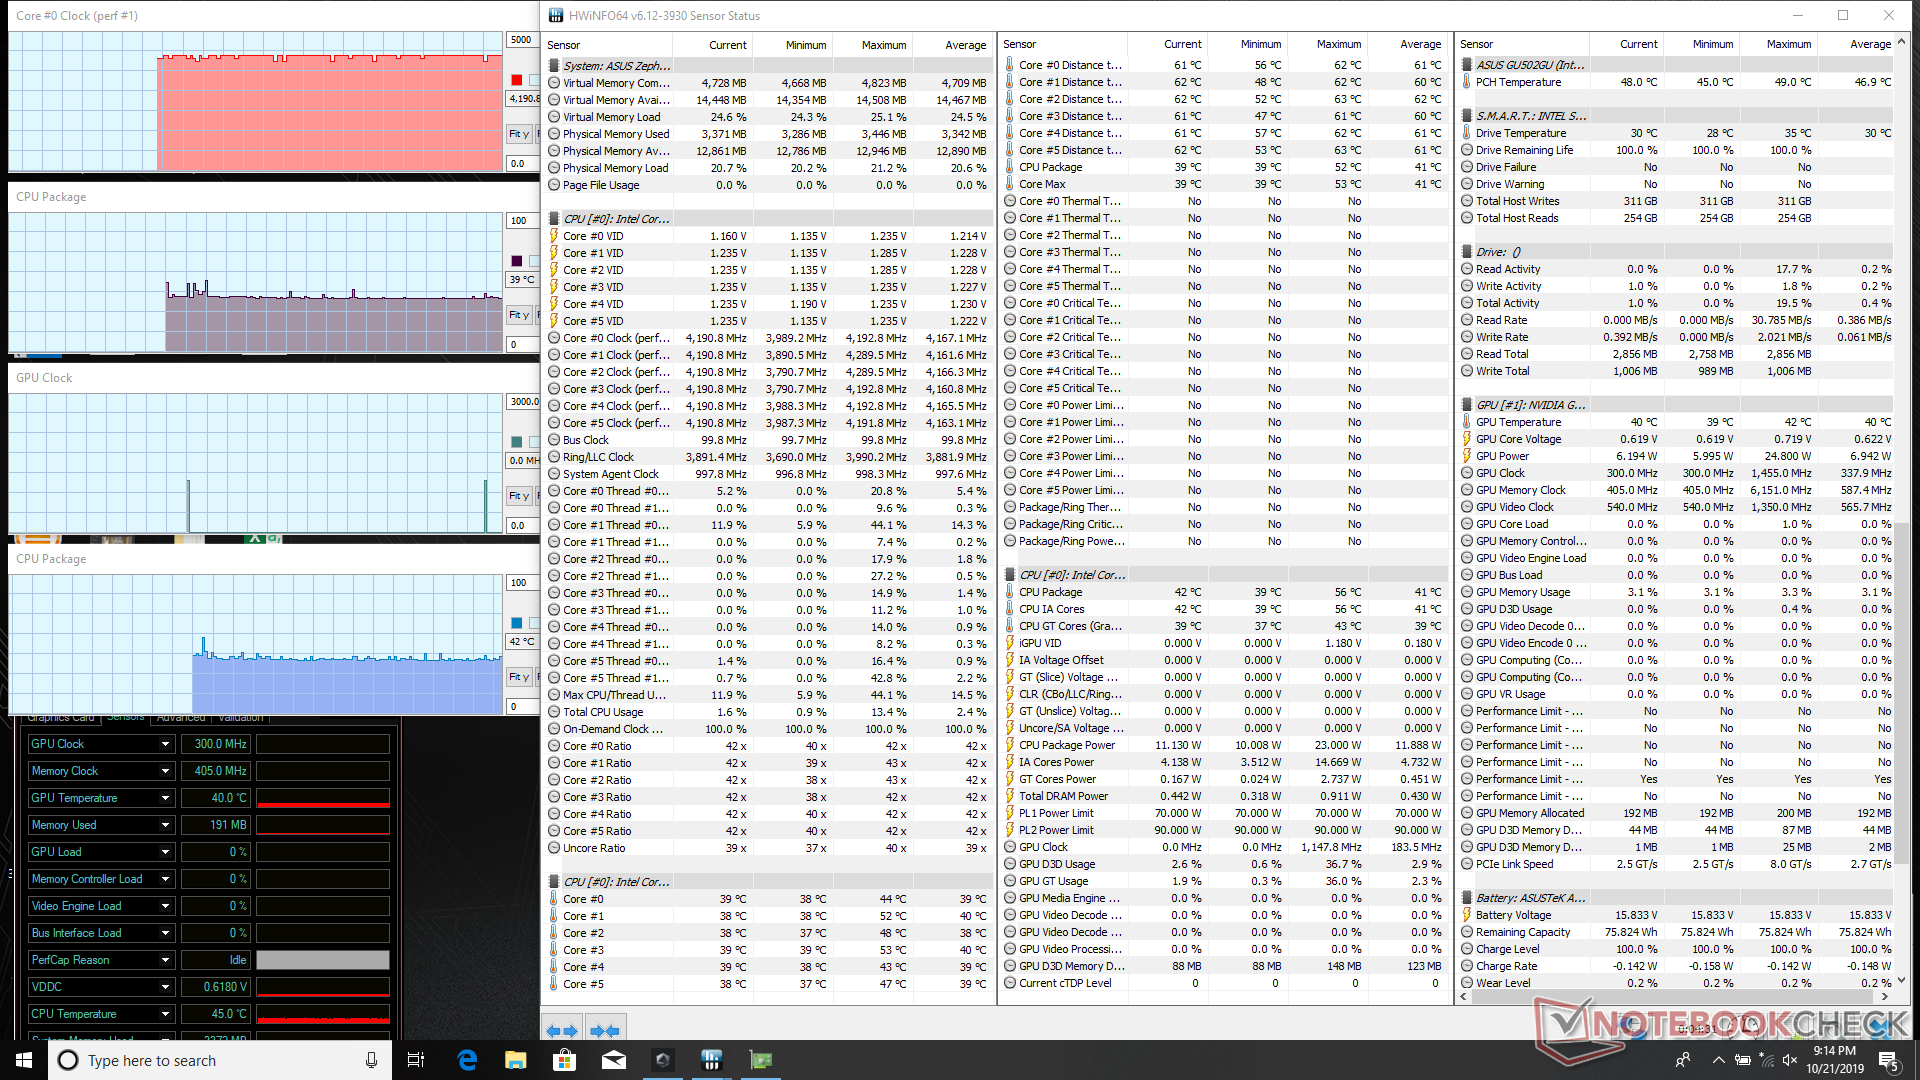
Task: Open the GPU Temperature dropdown in GPU-Z
Action: click(x=165, y=798)
